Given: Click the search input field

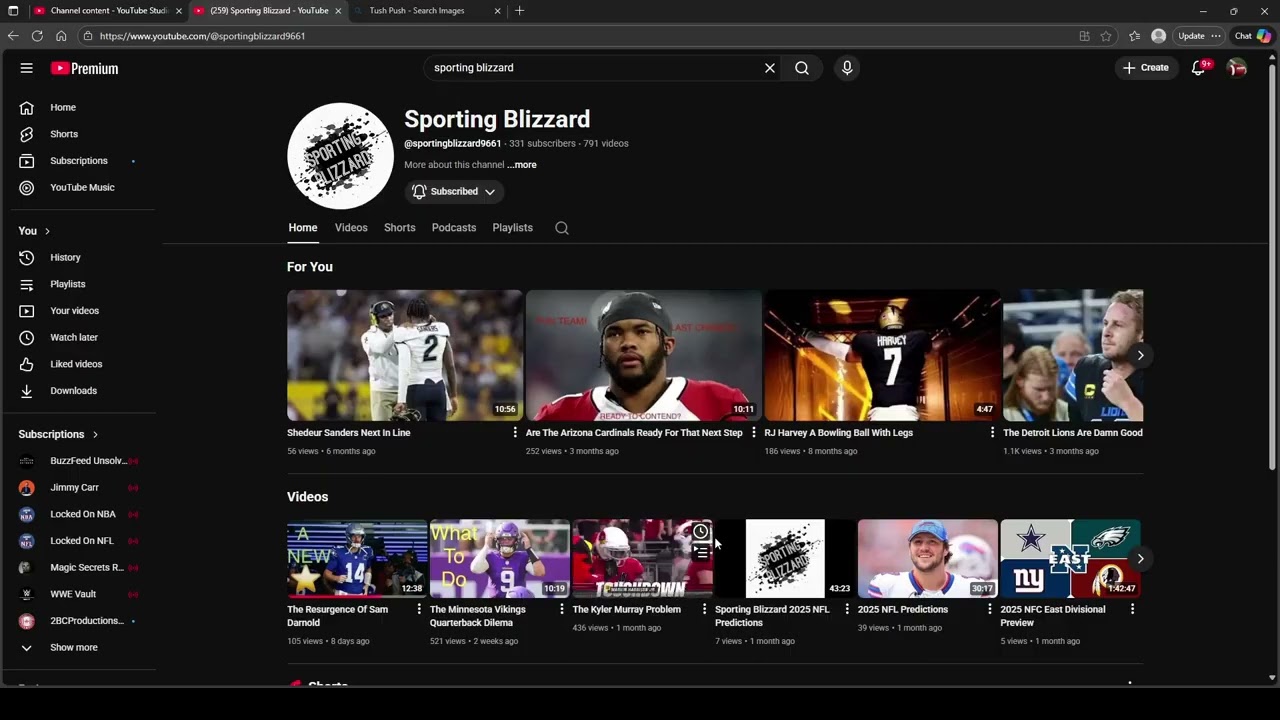Looking at the screenshot, I should click(594, 68).
